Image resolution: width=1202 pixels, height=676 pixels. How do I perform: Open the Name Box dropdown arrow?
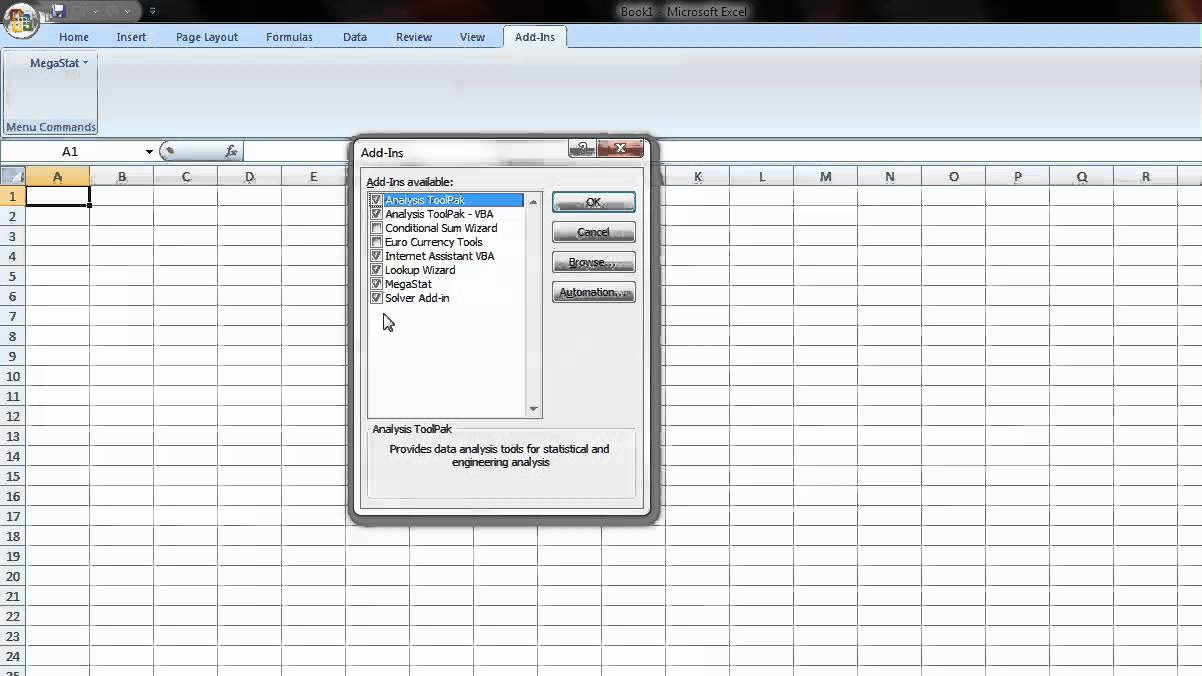pyautogui.click(x=149, y=152)
